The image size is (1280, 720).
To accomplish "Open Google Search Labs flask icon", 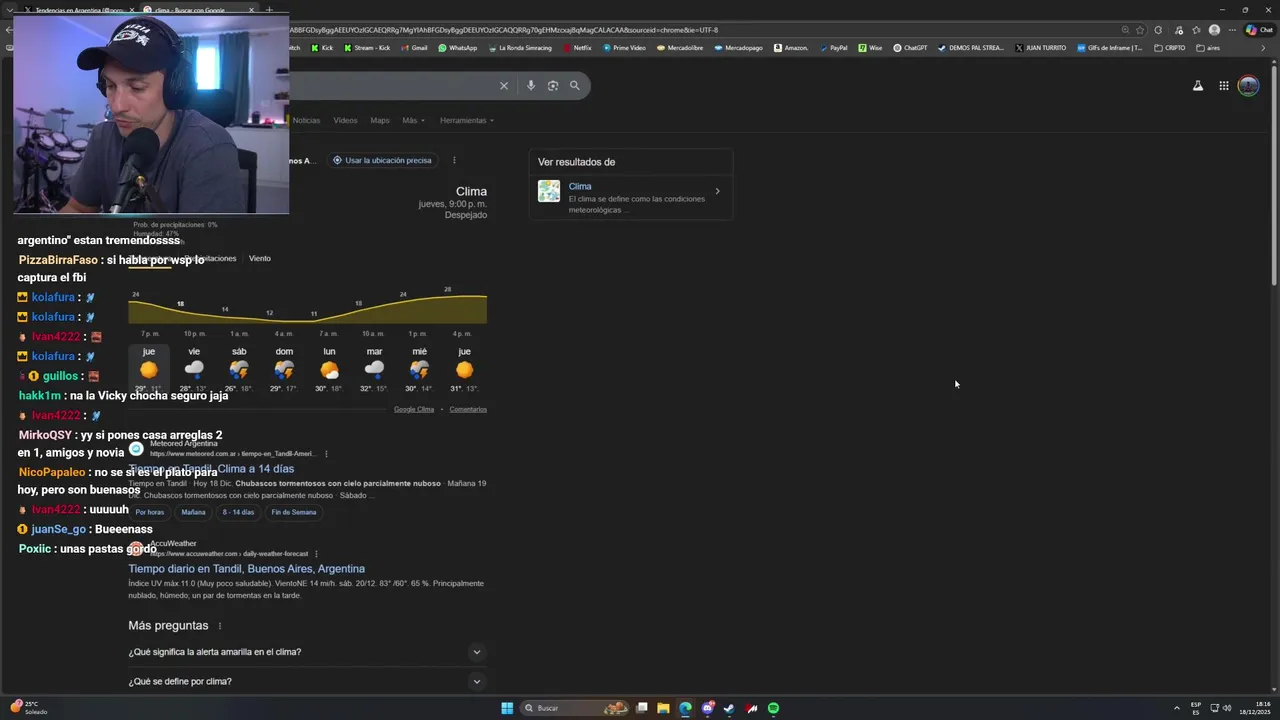I will [1198, 86].
